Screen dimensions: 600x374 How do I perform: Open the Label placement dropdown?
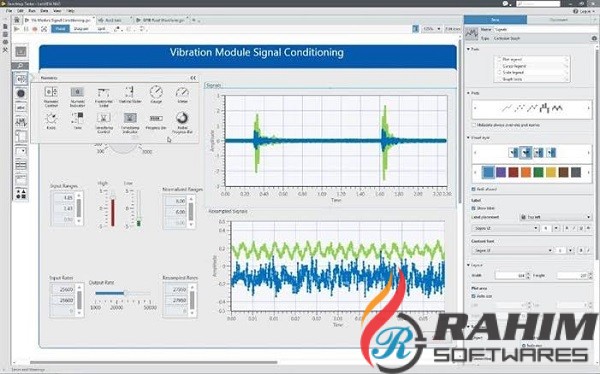click(x=556, y=217)
